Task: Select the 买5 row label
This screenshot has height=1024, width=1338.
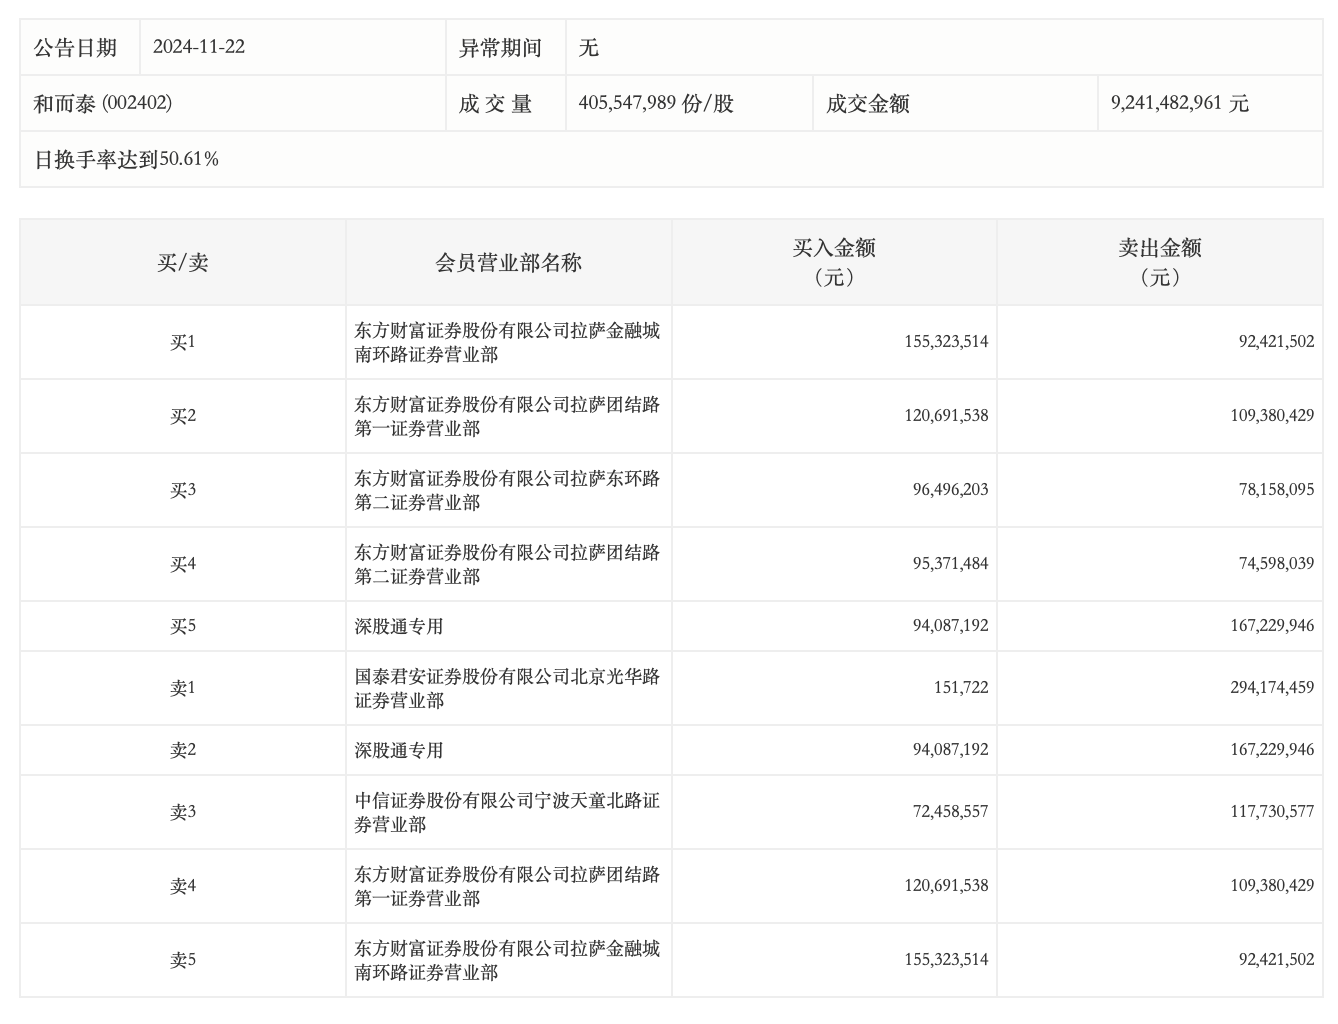Action: 183,627
